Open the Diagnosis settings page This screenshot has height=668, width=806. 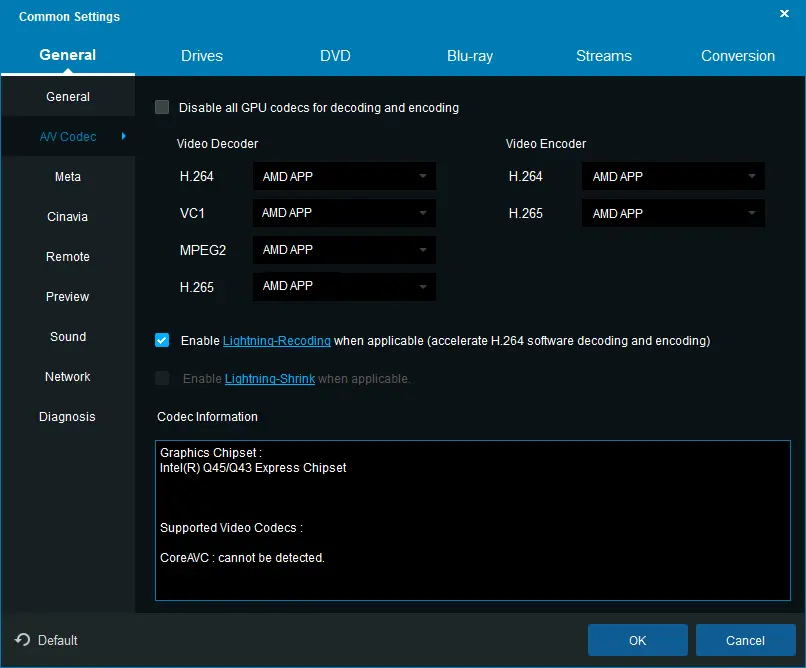click(68, 417)
